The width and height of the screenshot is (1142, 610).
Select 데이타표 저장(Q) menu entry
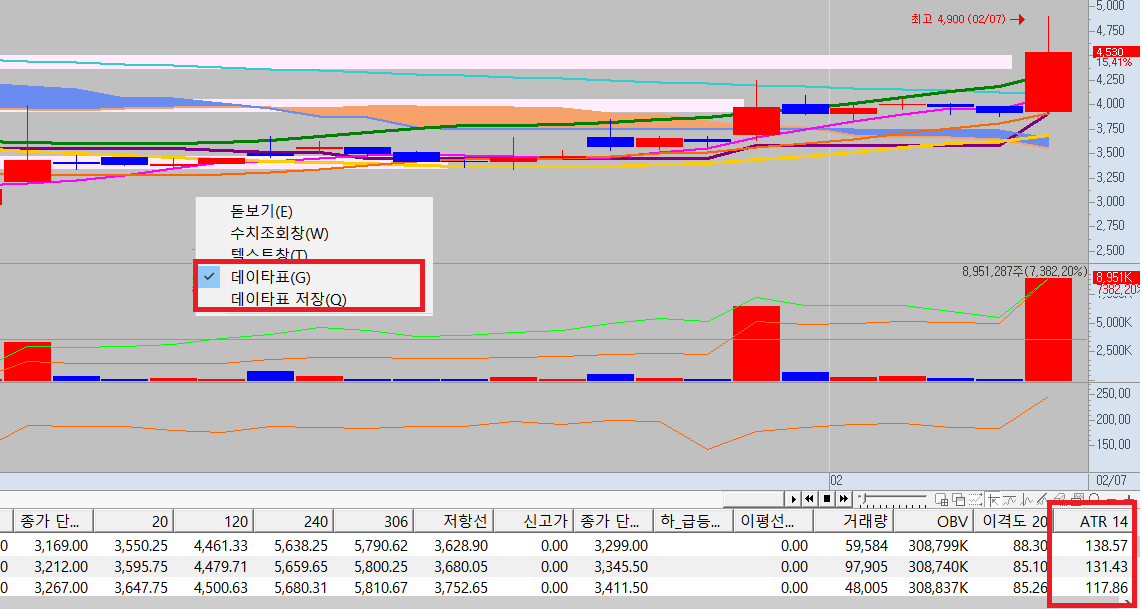click(x=288, y=299)
